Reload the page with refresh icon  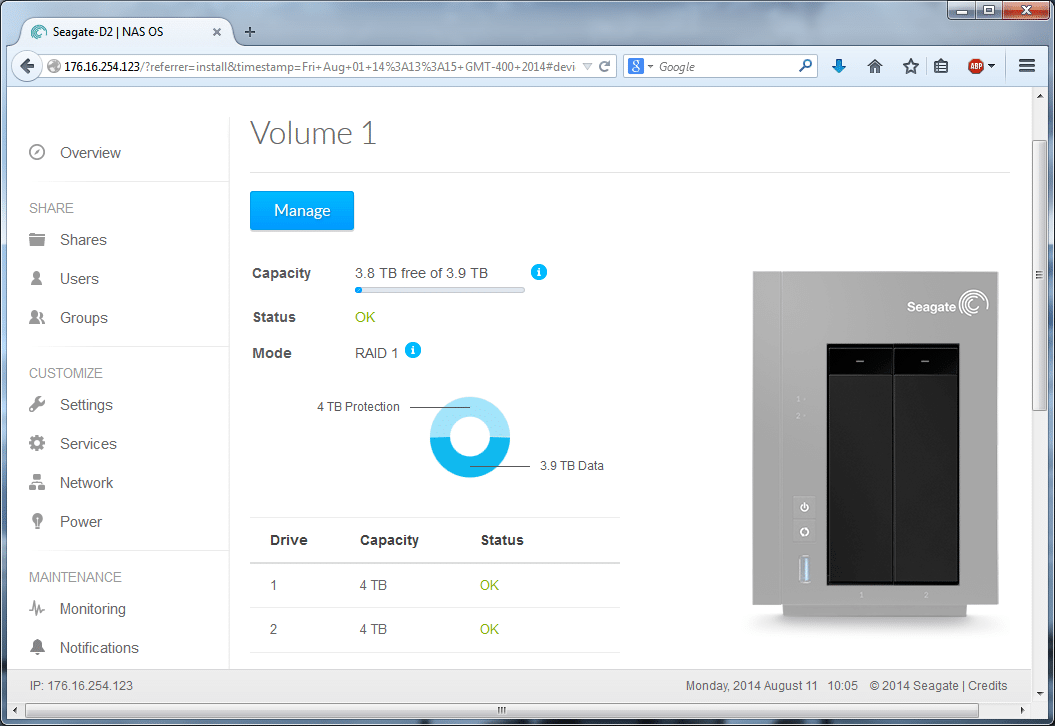605,66
